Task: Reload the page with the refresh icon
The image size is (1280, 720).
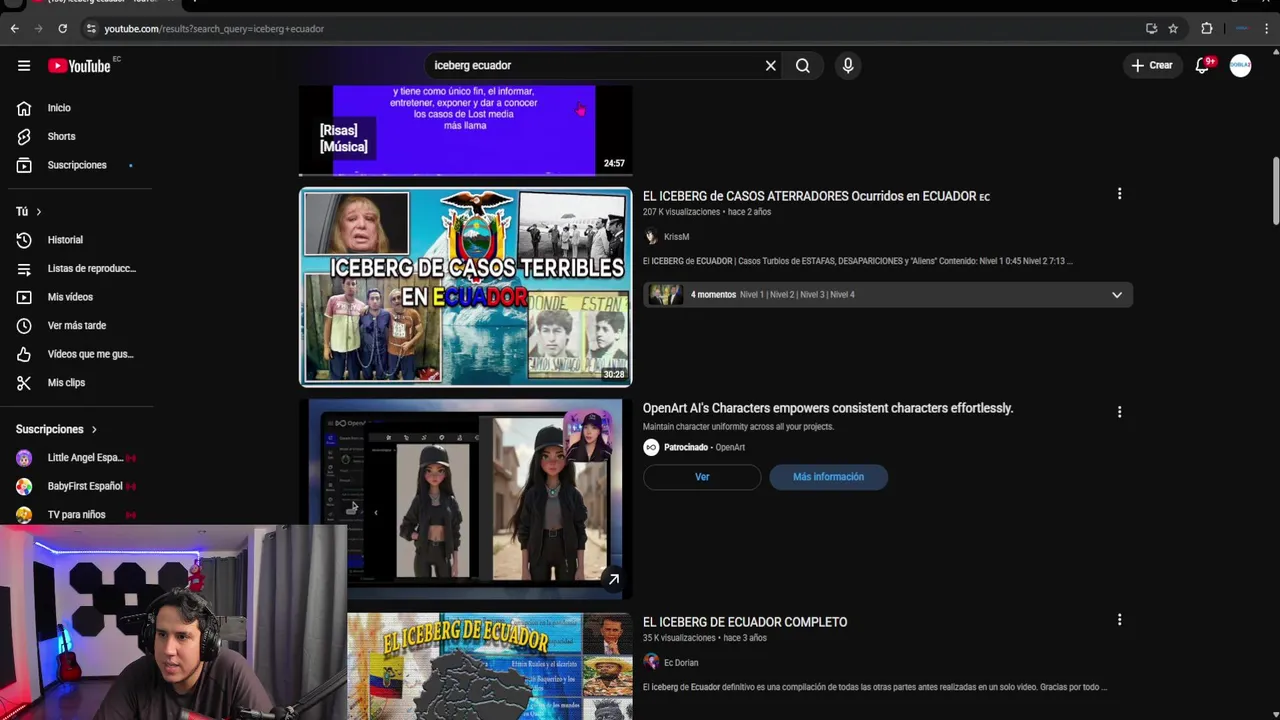Action: tap(62, 29)
